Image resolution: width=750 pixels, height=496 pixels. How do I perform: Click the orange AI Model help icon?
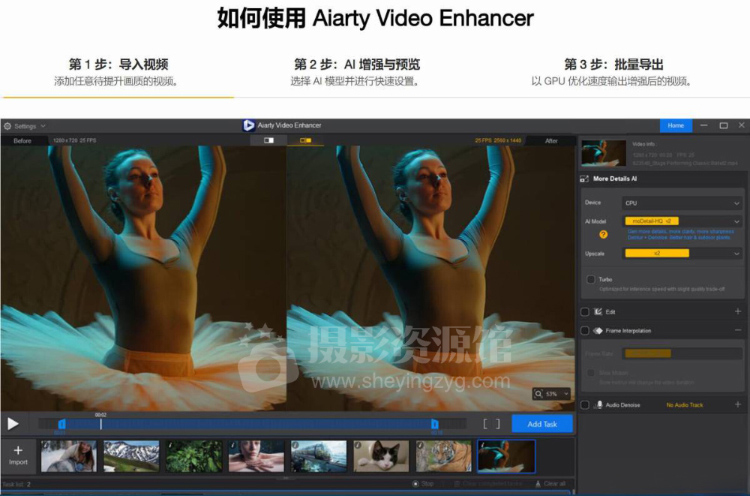603,234
